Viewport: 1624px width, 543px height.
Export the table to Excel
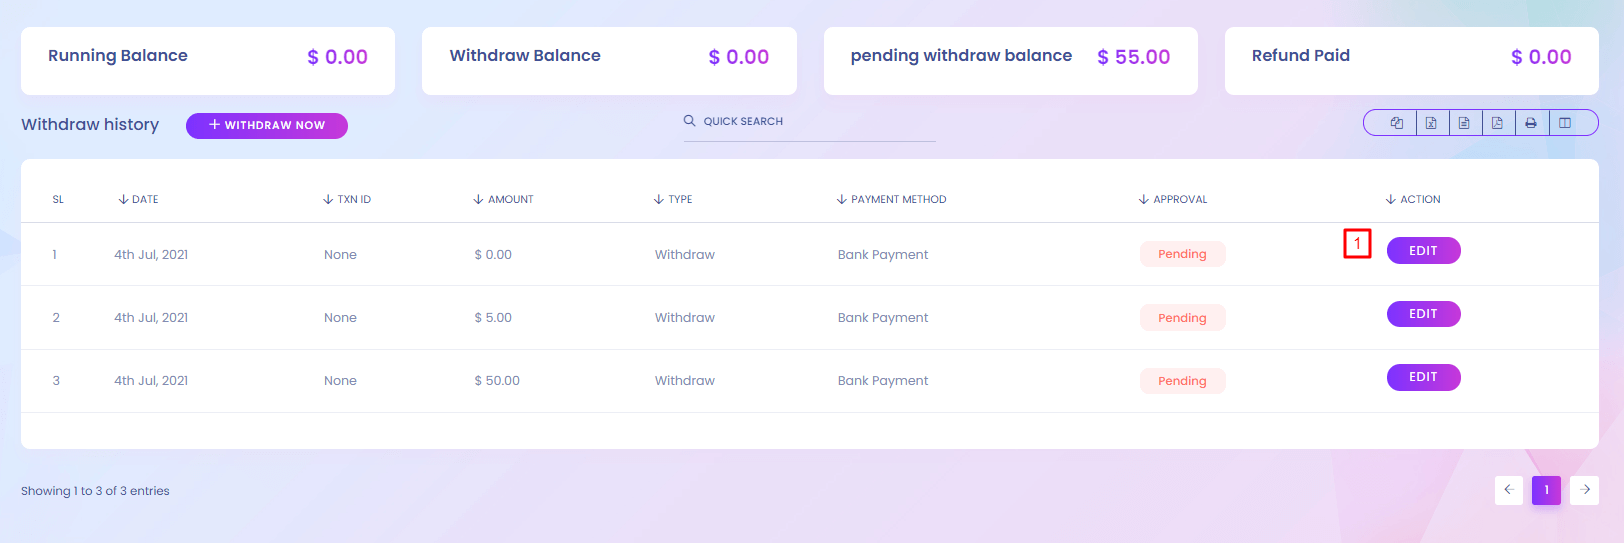click(1431, 123)
